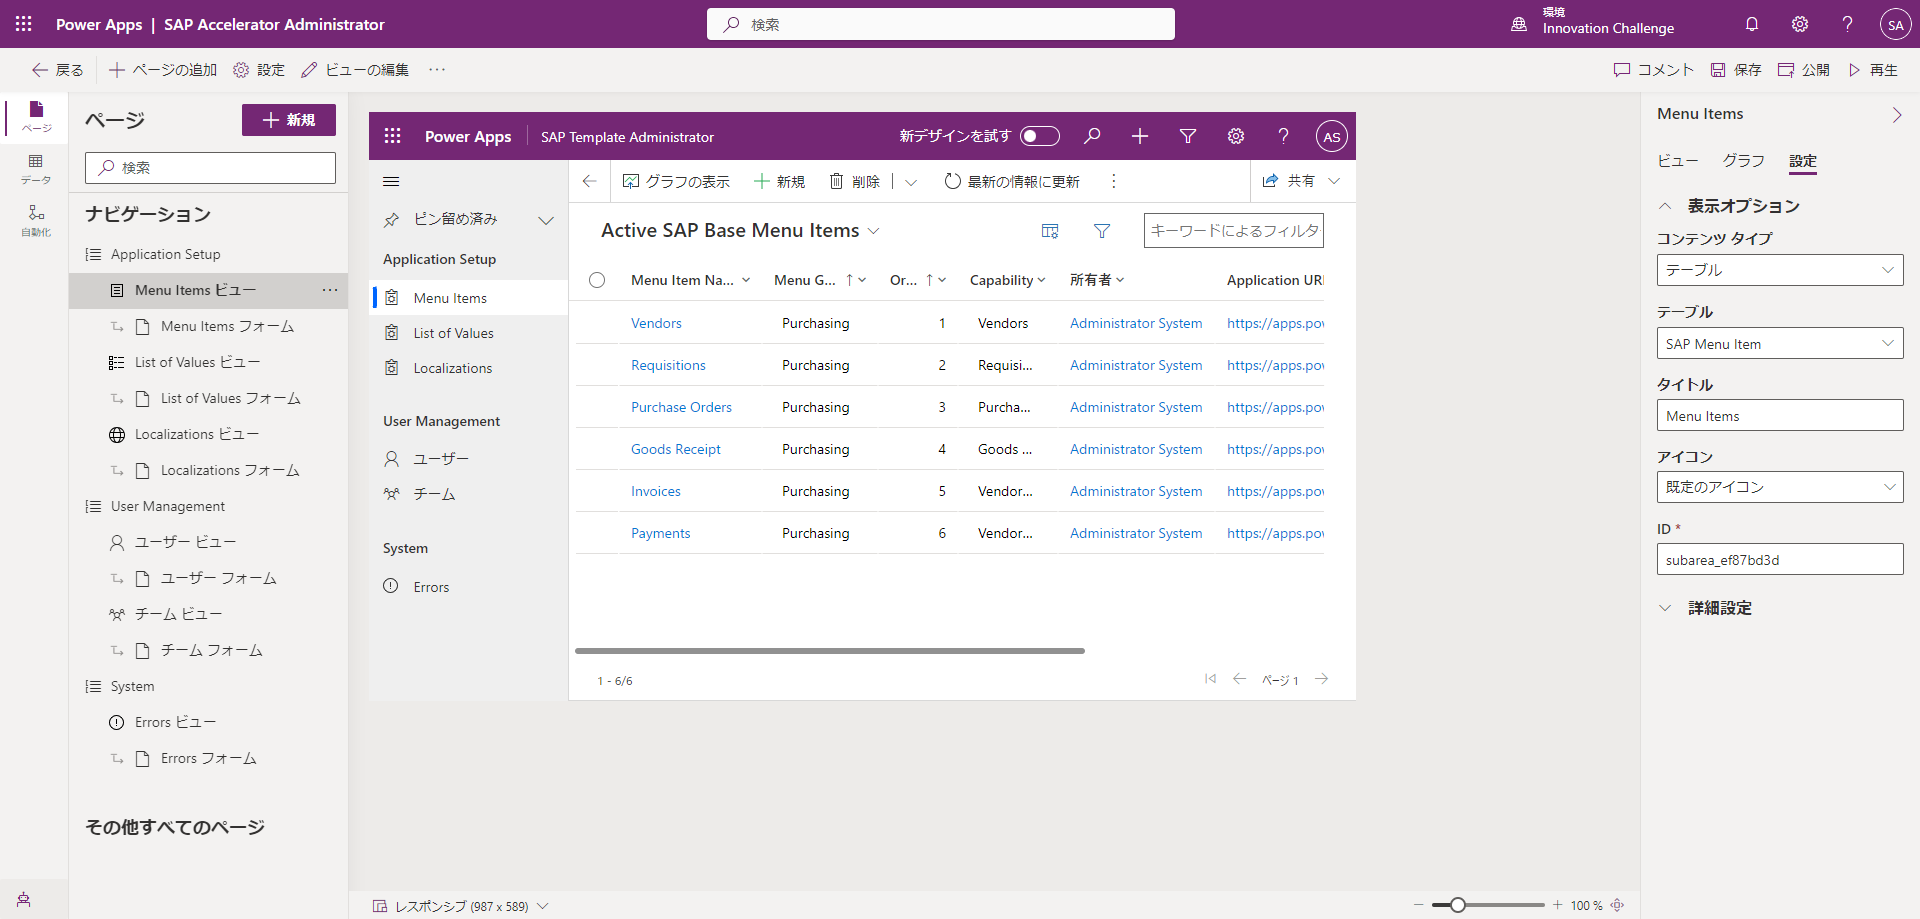Select the データ icon in left rail
The width and height of the screenshot is (1920, 919).
pyautogui.click(x=36, y=169)
